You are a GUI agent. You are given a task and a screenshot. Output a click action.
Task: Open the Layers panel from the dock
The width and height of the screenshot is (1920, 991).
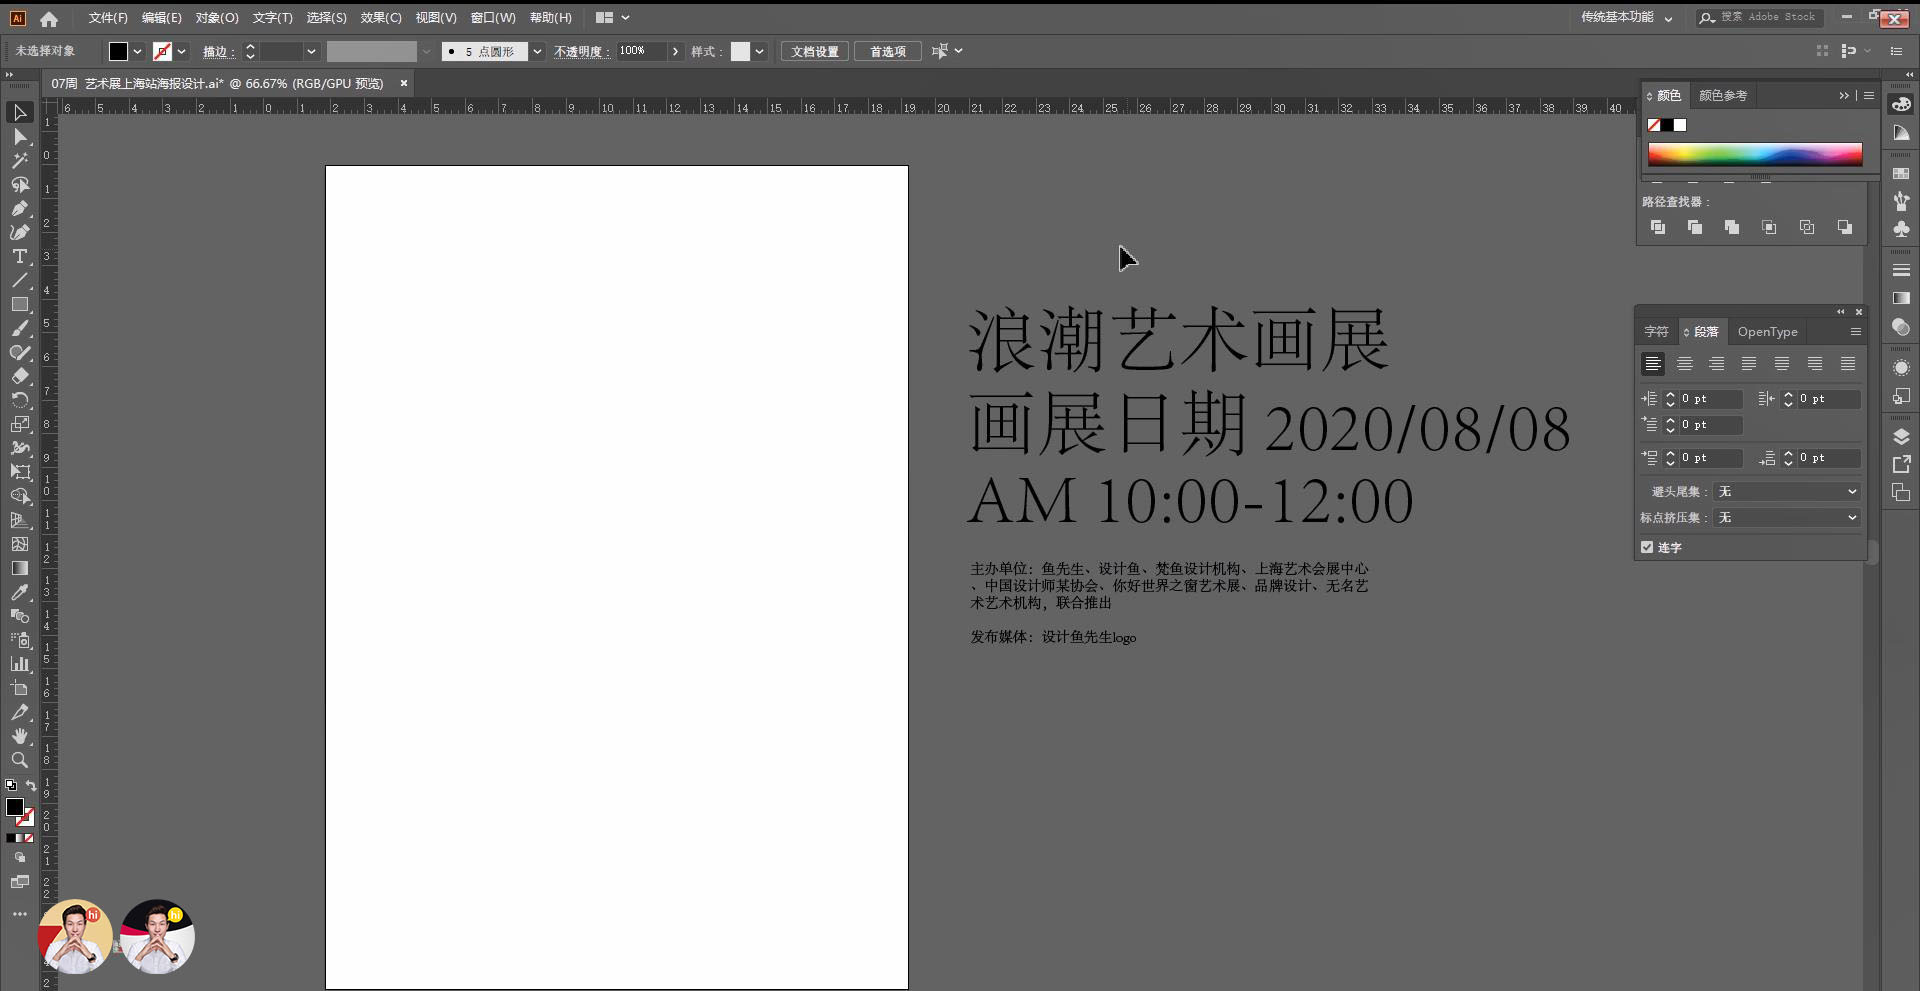[1901, 437]
